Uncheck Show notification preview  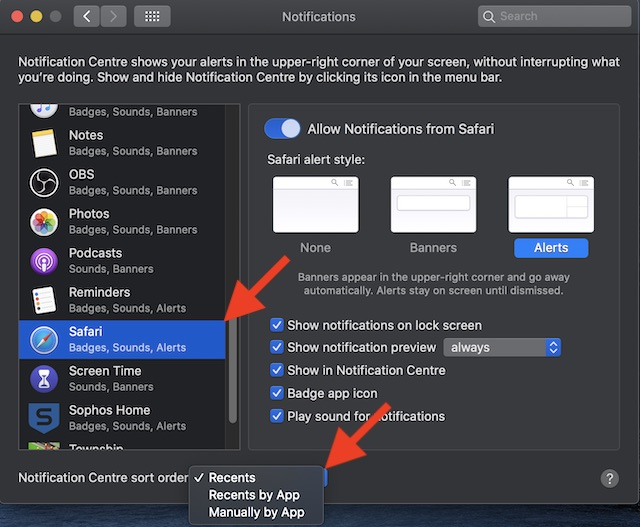click(x=277, y=347)
